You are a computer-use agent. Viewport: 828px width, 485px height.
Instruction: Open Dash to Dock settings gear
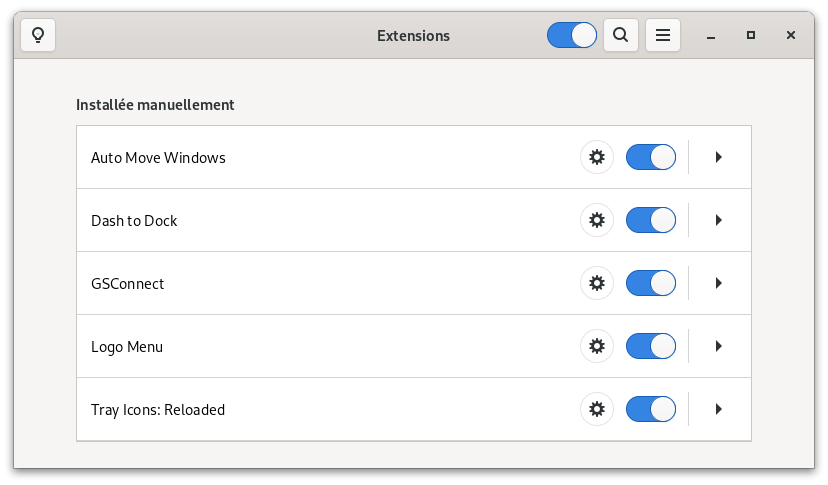597,220
